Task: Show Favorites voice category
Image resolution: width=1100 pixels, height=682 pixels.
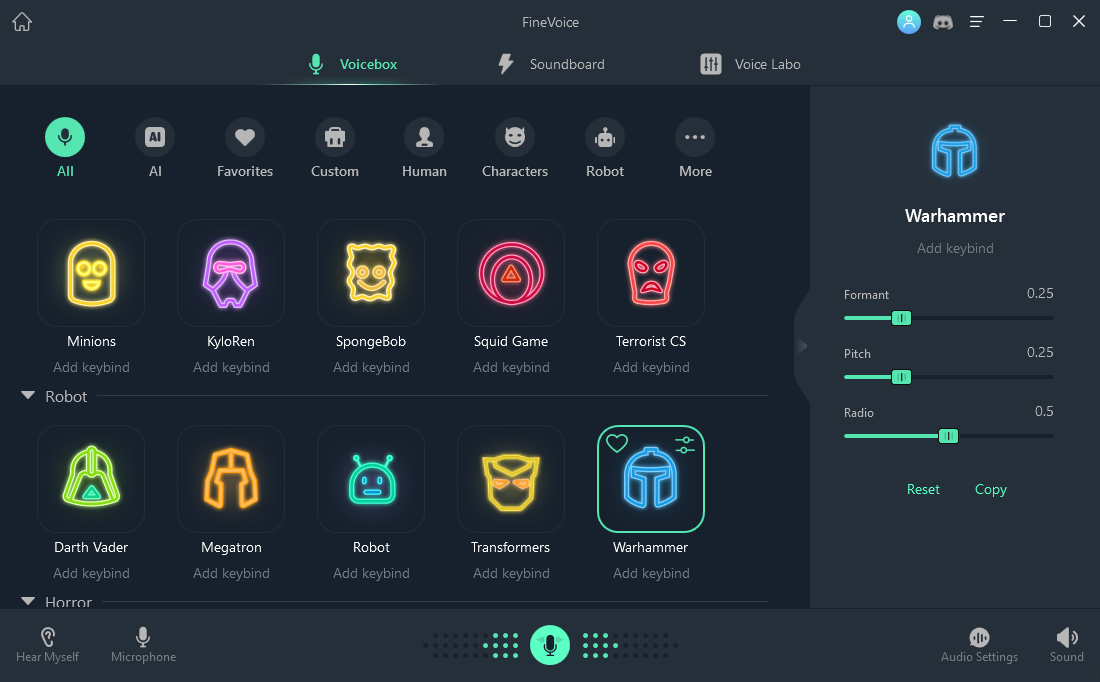Action: tap(245, 148)
